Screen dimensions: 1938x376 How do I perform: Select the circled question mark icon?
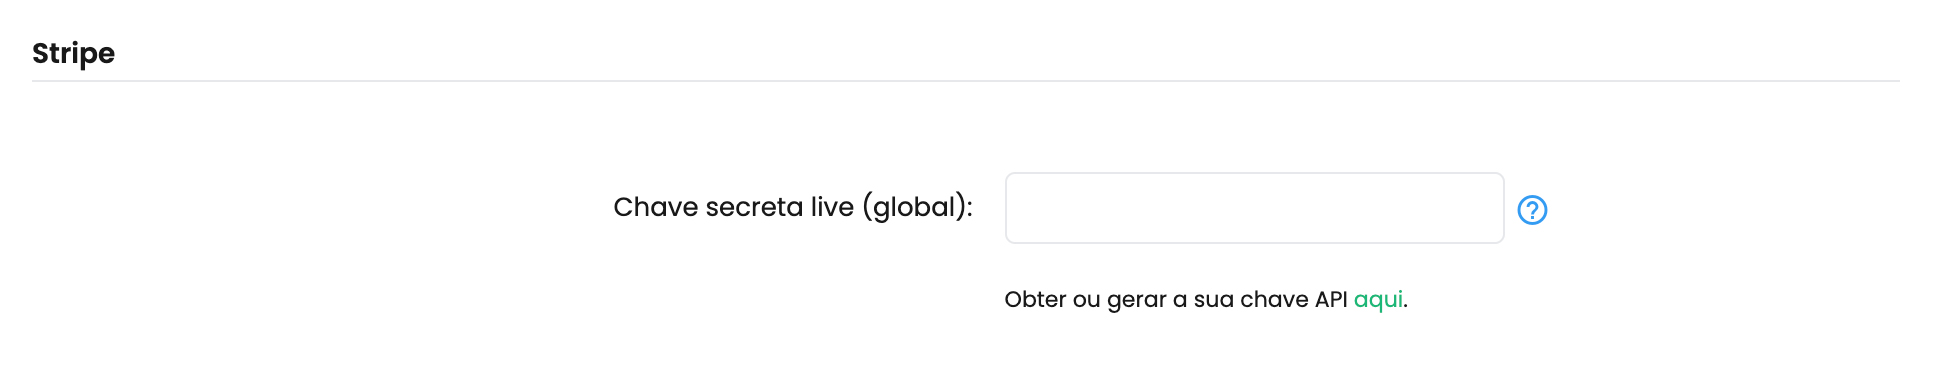[x=1532, y=210]
